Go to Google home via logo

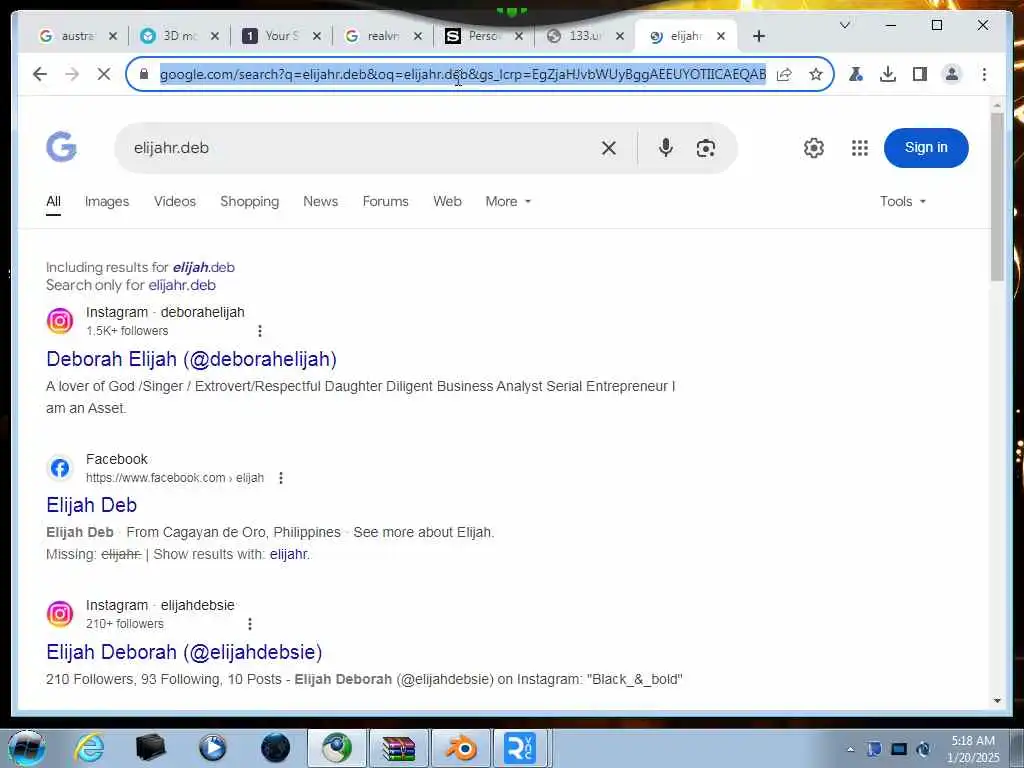point(61,147)
